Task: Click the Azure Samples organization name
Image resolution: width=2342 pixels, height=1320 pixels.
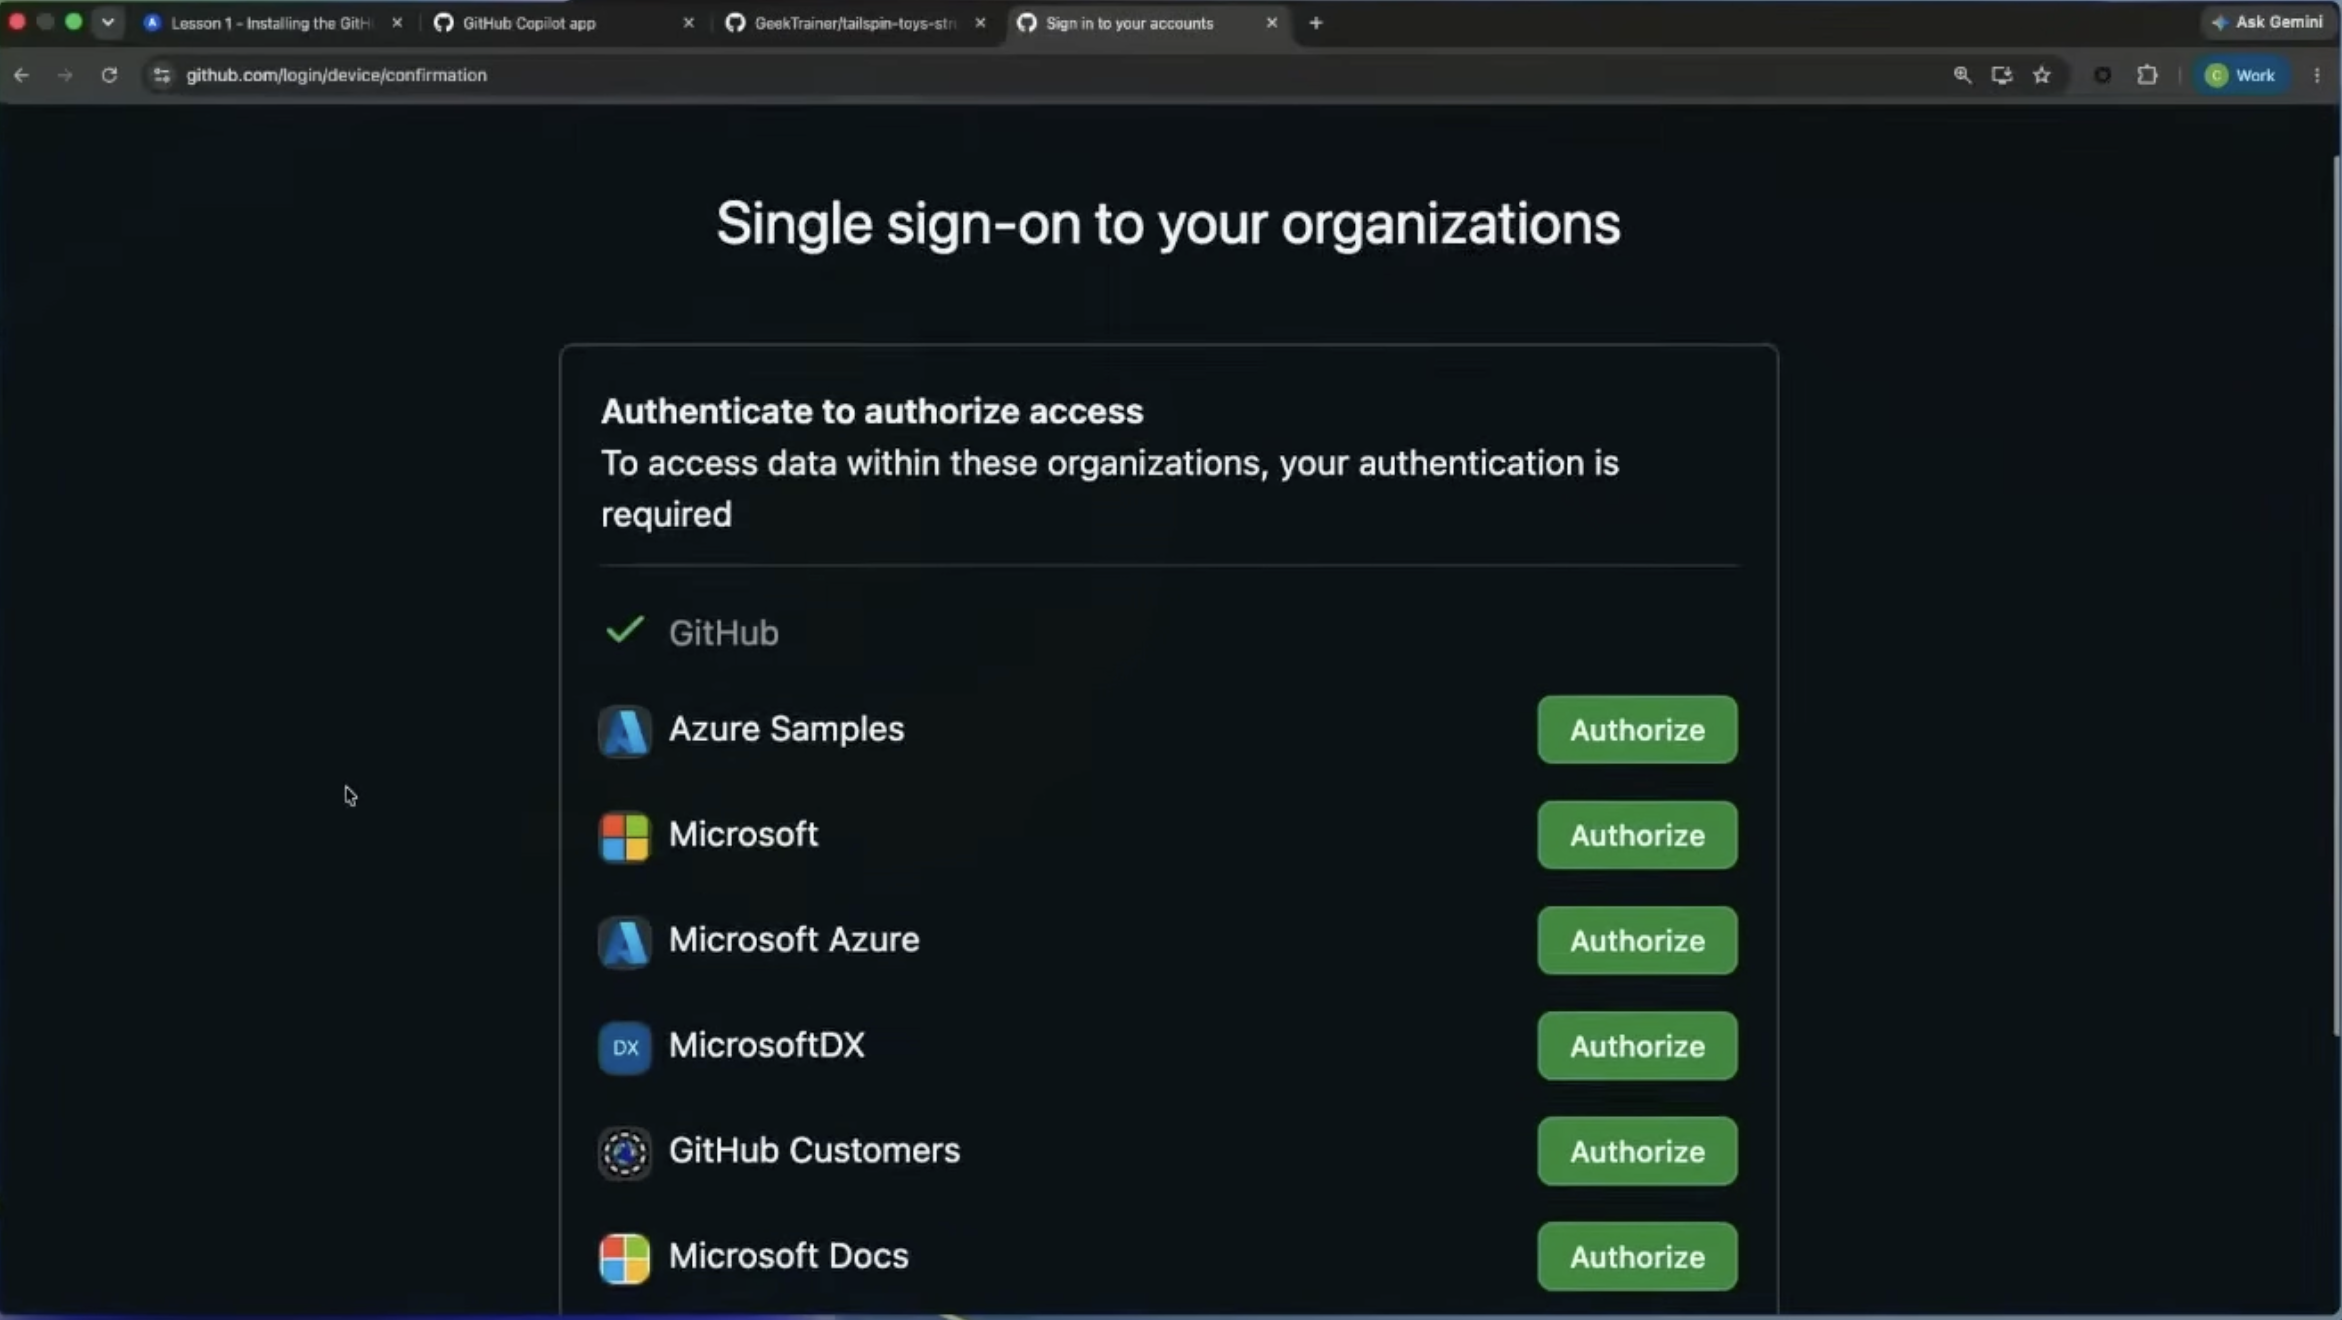Action: click(786, 729)
